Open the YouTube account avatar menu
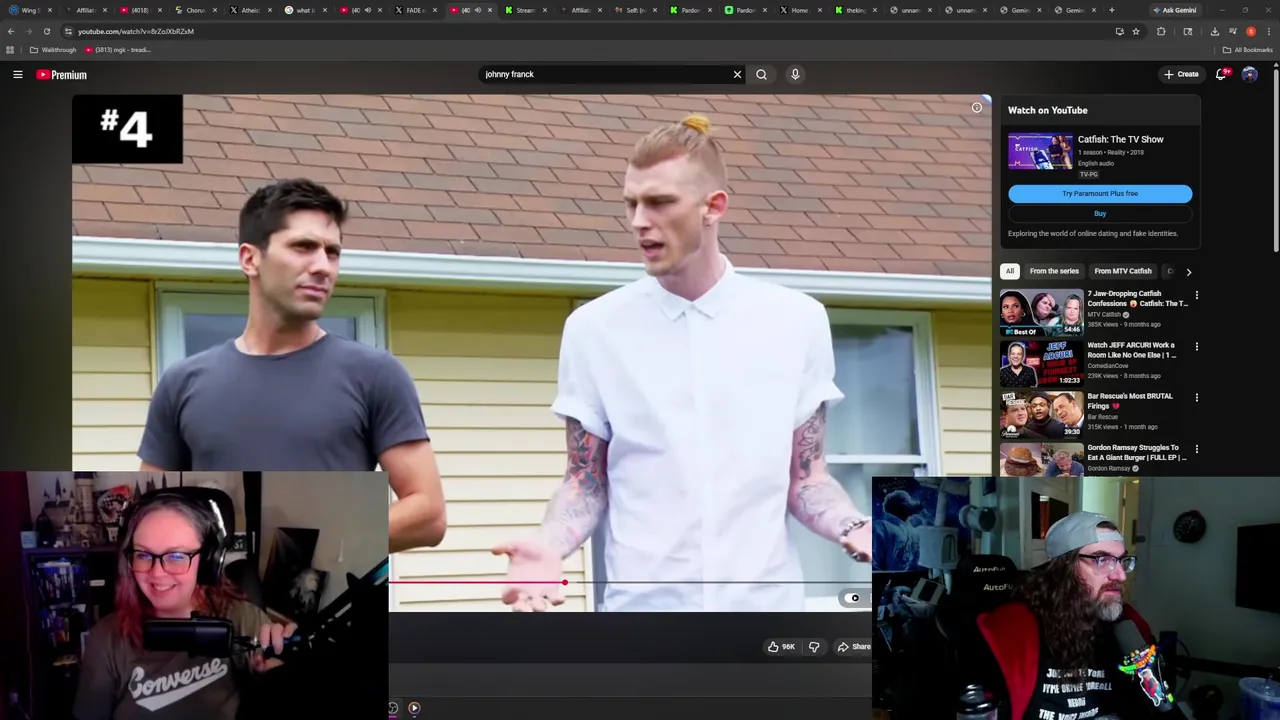1280x720 pixels. coord(1249,74)
